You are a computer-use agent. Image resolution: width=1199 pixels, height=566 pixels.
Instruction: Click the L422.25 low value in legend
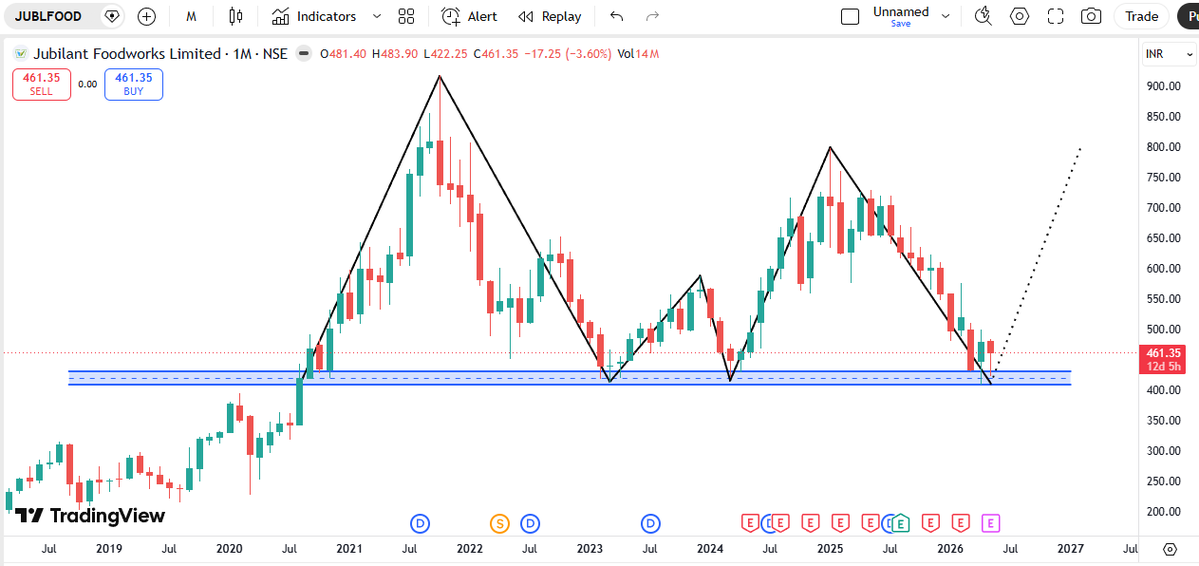click(446, 54)
